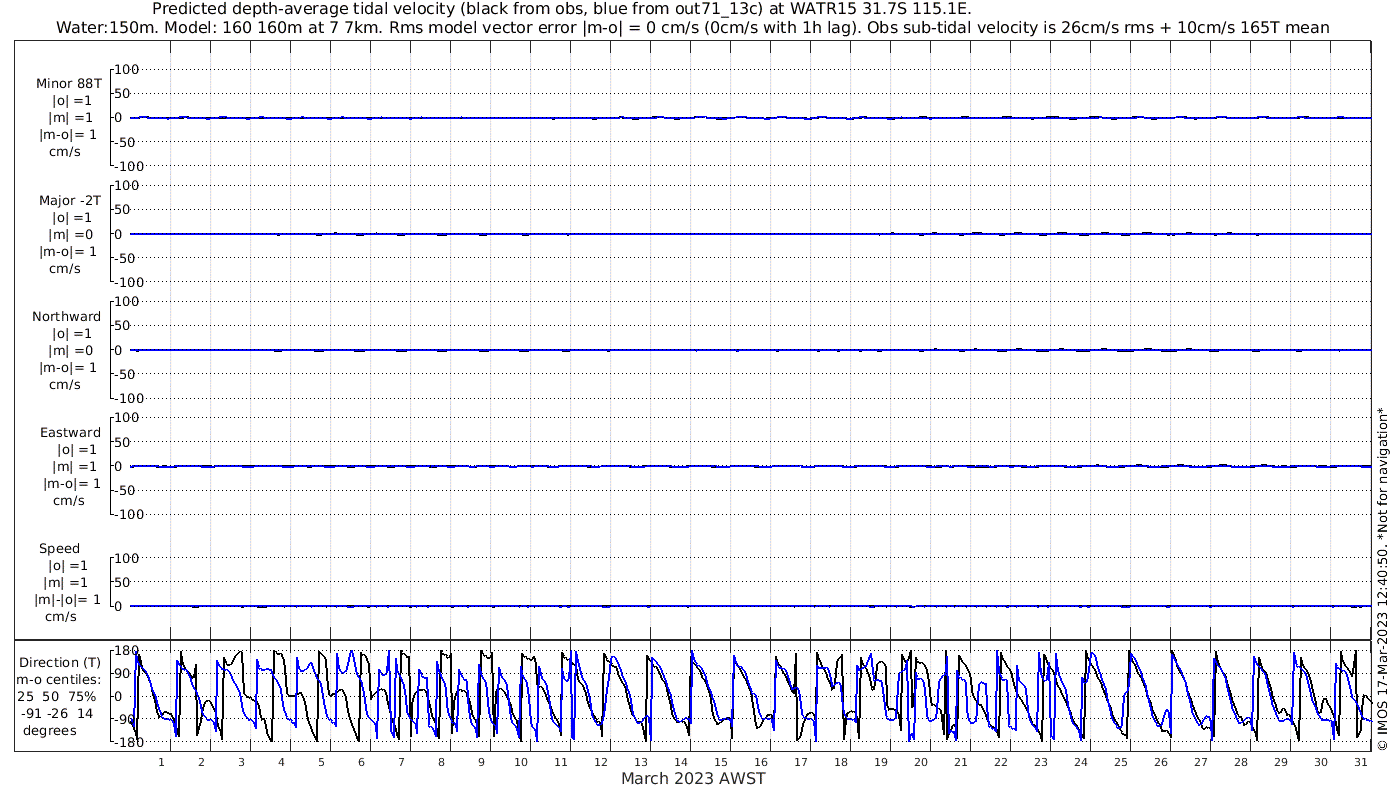Click the "|m| =0" text under Major -2T

69,234
